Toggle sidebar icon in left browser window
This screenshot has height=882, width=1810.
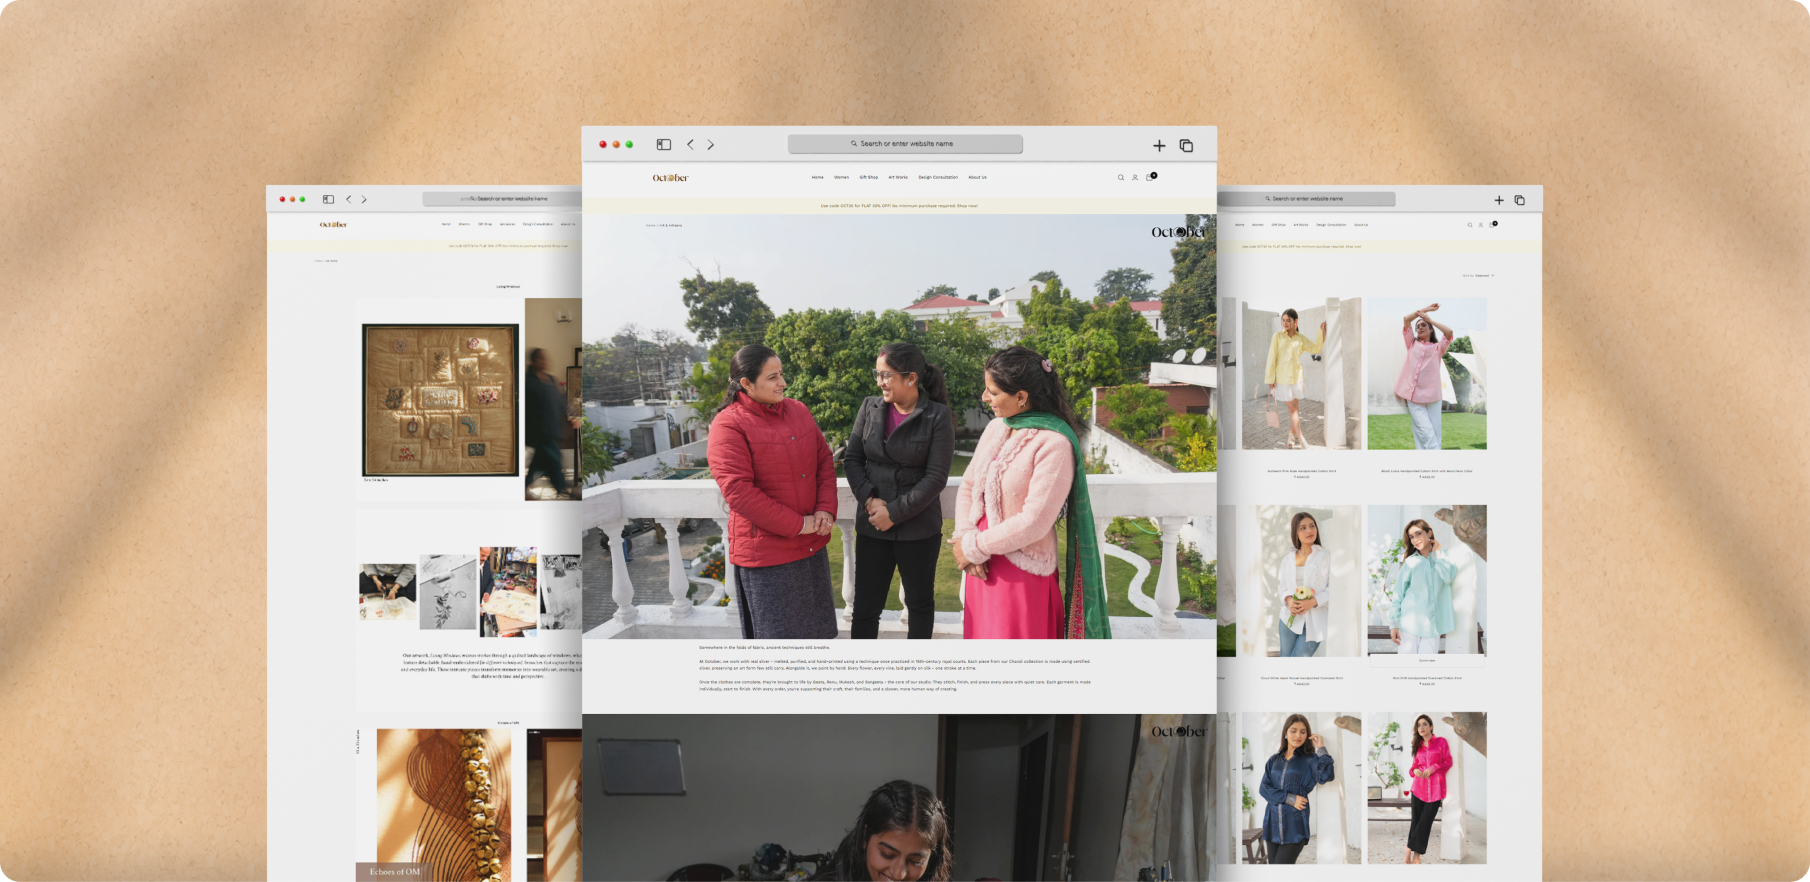(x=328, y=199)
